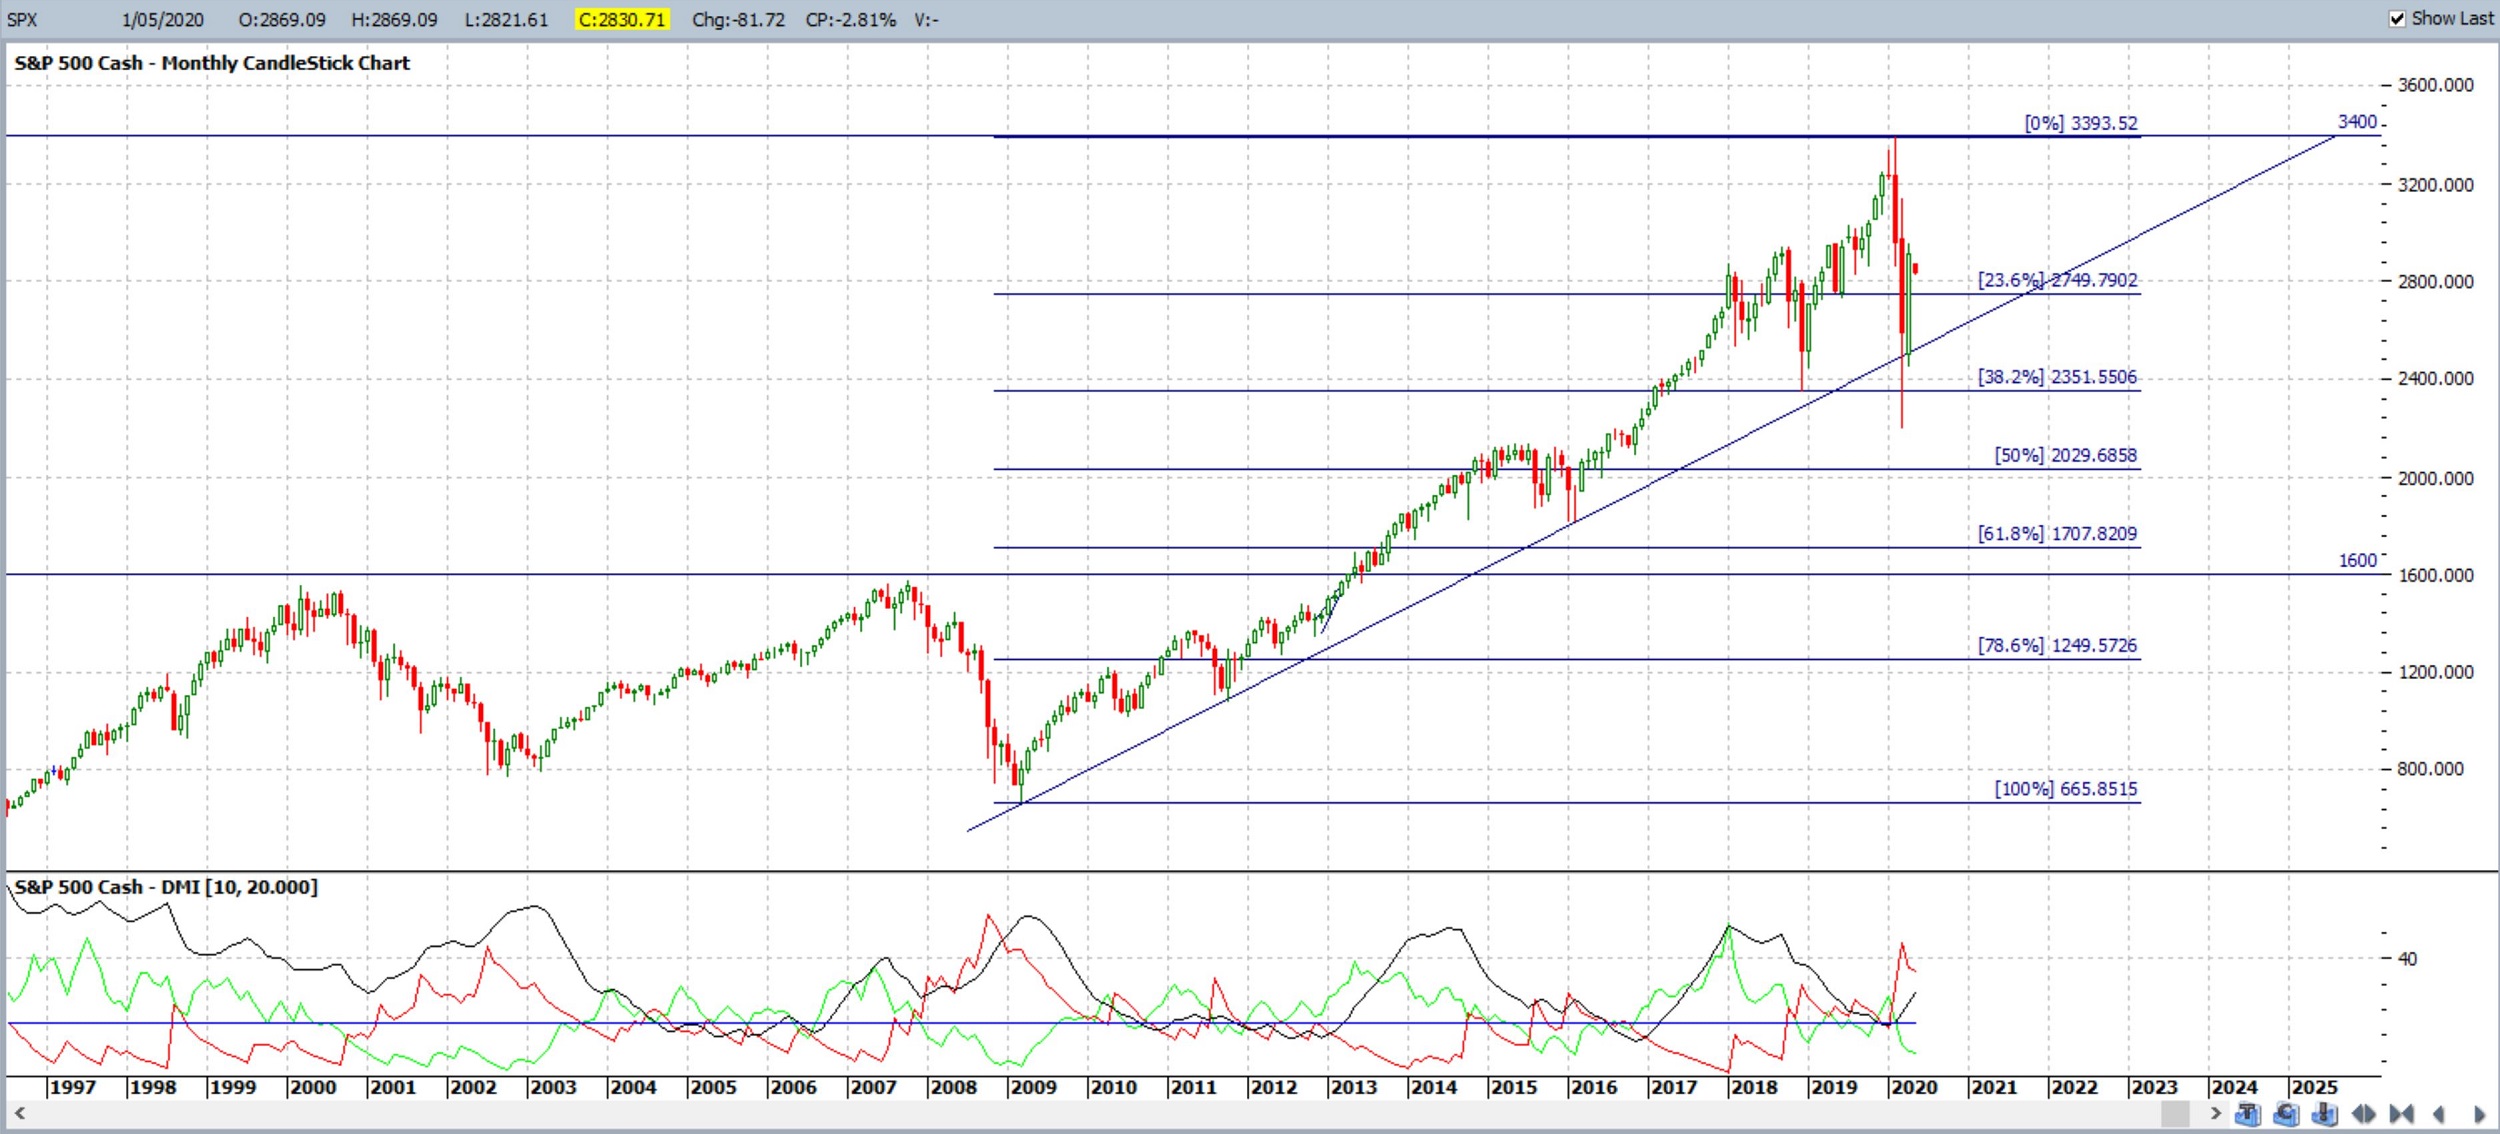Click the S&P 500 Cash Monthly CandleStick title
The image size is (2500, 1134).
(212, 63)
